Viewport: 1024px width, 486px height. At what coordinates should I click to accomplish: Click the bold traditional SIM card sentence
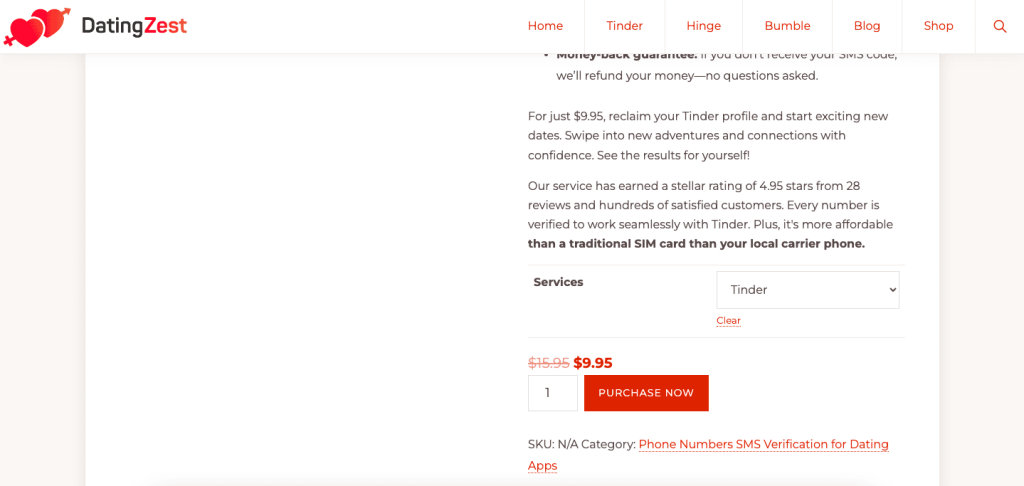tap(696, 244)
